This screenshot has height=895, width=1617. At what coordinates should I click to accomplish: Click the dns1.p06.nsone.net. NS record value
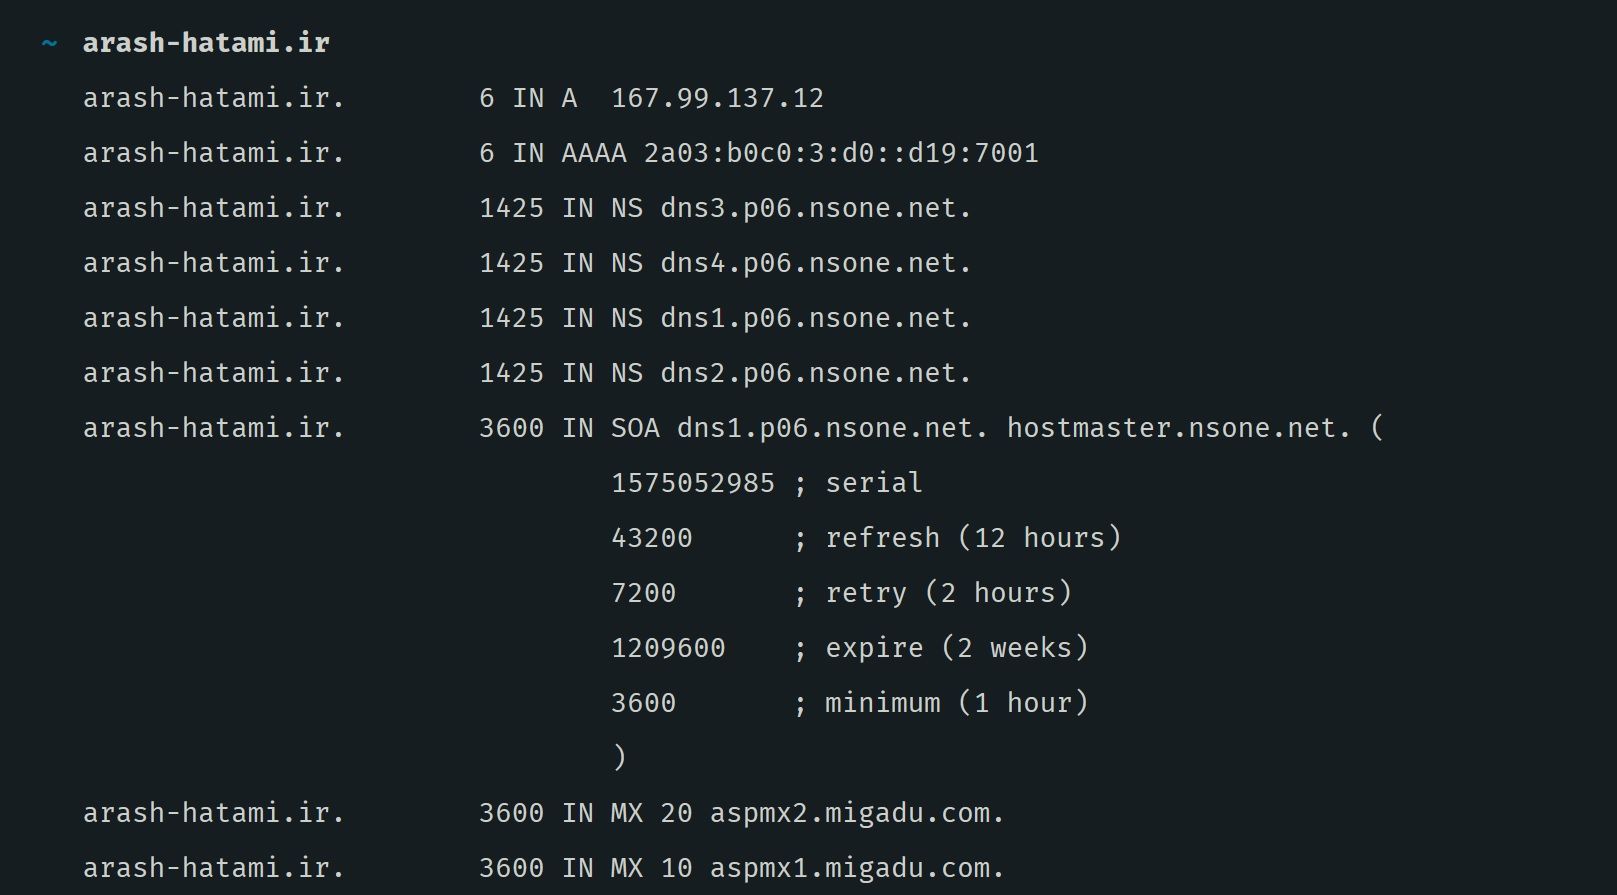click(x=816, y=319)
